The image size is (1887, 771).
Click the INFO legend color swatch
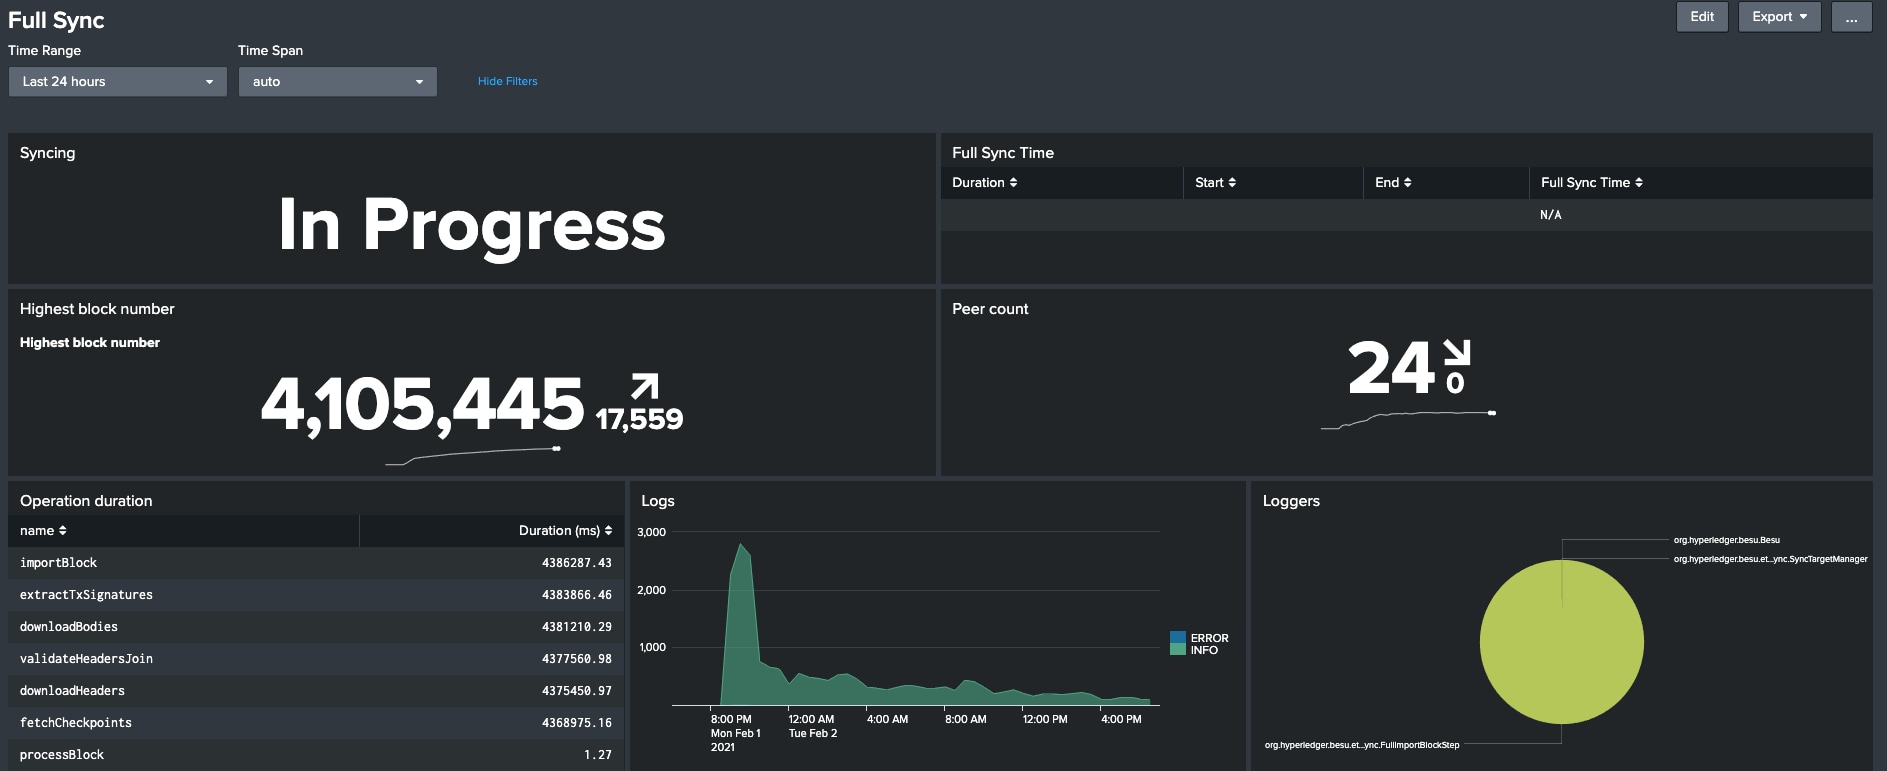pyautogui.click(x=1178, y=650)
